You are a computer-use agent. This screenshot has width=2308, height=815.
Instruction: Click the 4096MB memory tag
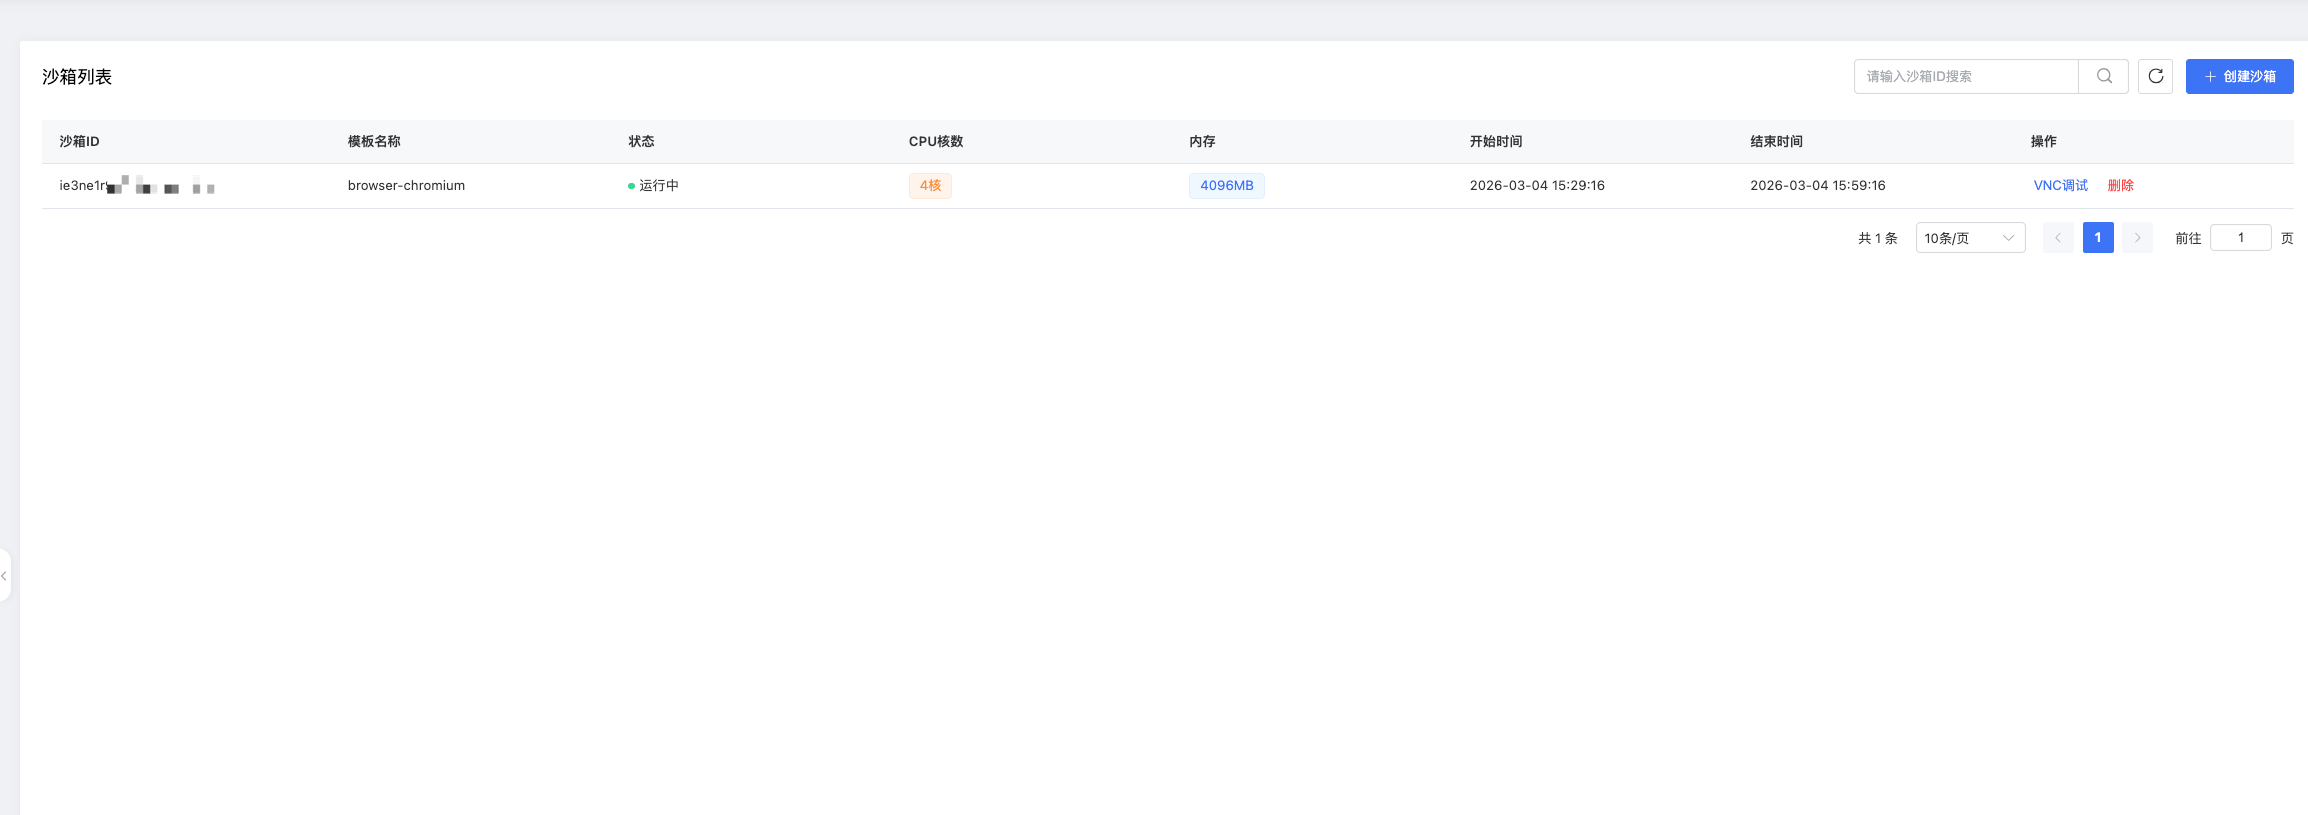[x=1226, y=185]
